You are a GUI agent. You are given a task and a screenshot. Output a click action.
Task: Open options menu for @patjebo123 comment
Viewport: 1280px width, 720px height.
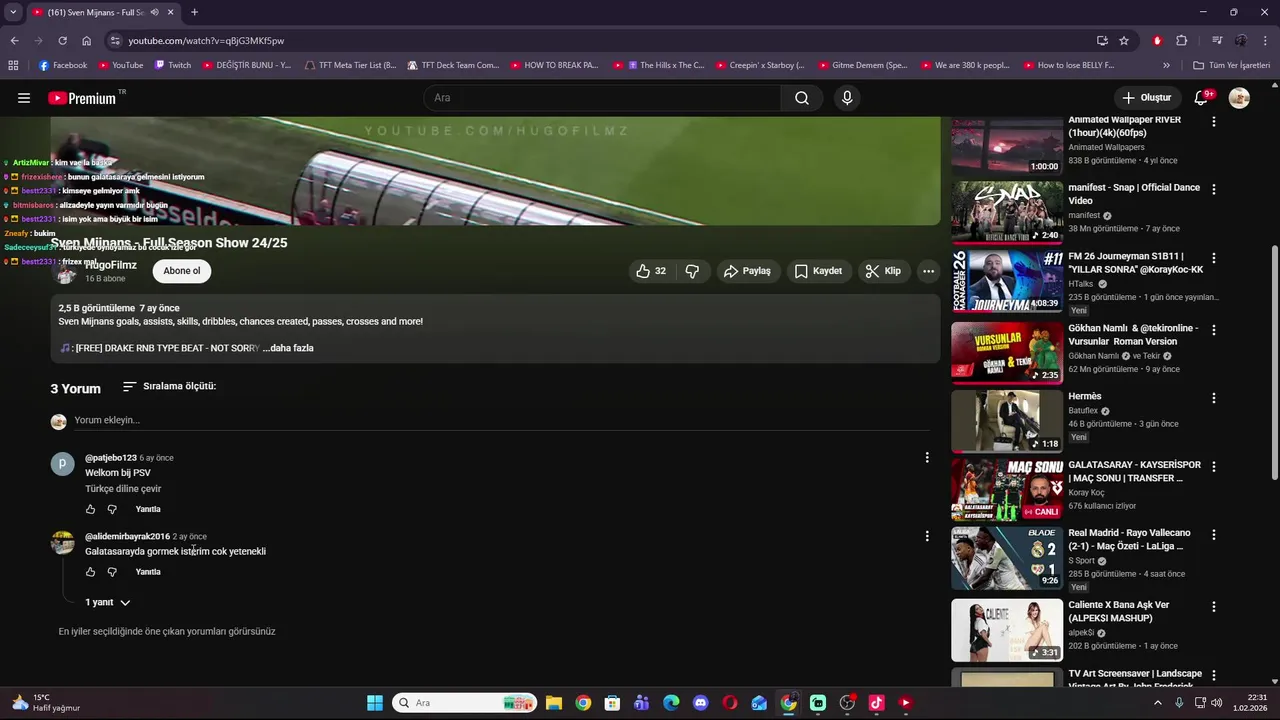tap(927, 458)
